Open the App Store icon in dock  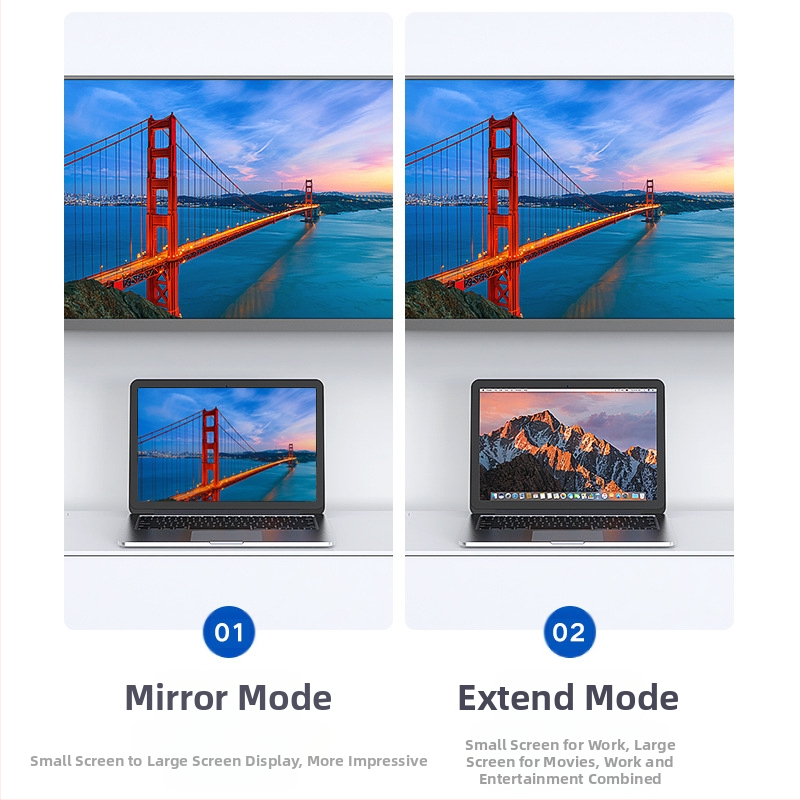pyautogui.click(x=618, y=496)
